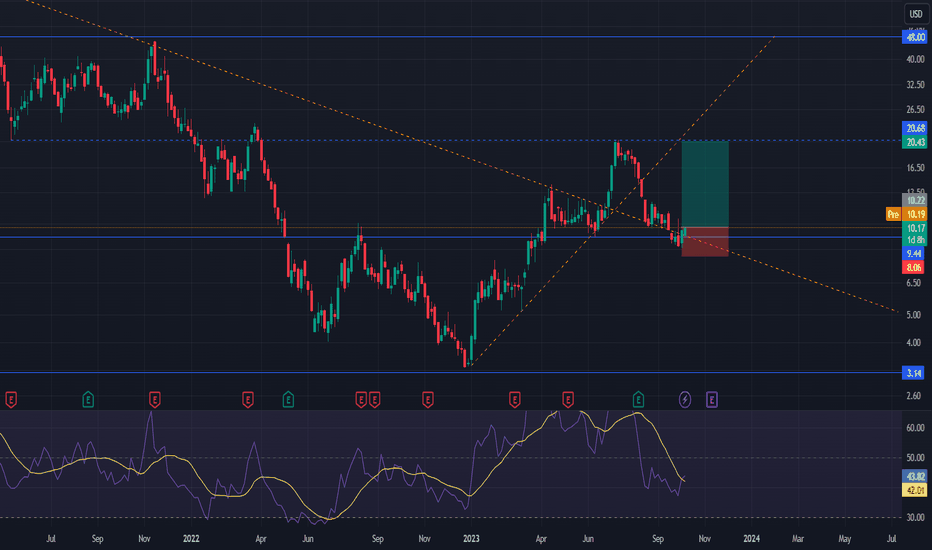
Task: Select the 48.00 horizontal line price label
Action: [x=914, y=37]
